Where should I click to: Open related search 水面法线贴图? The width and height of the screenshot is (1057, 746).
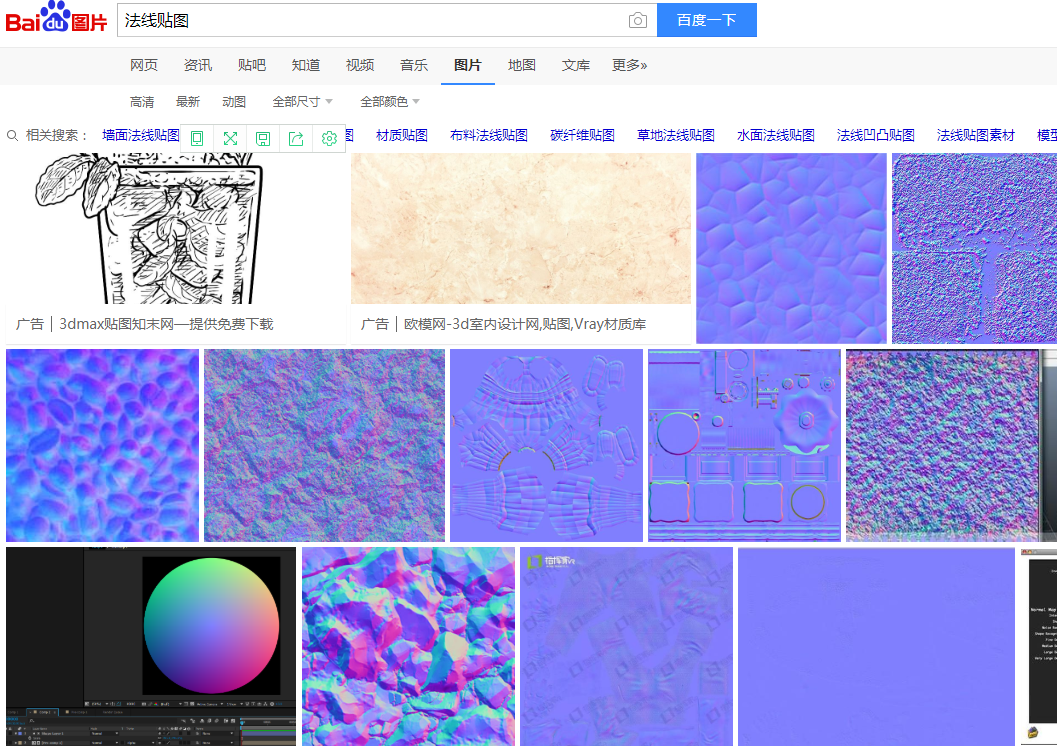tap(775, 135)
